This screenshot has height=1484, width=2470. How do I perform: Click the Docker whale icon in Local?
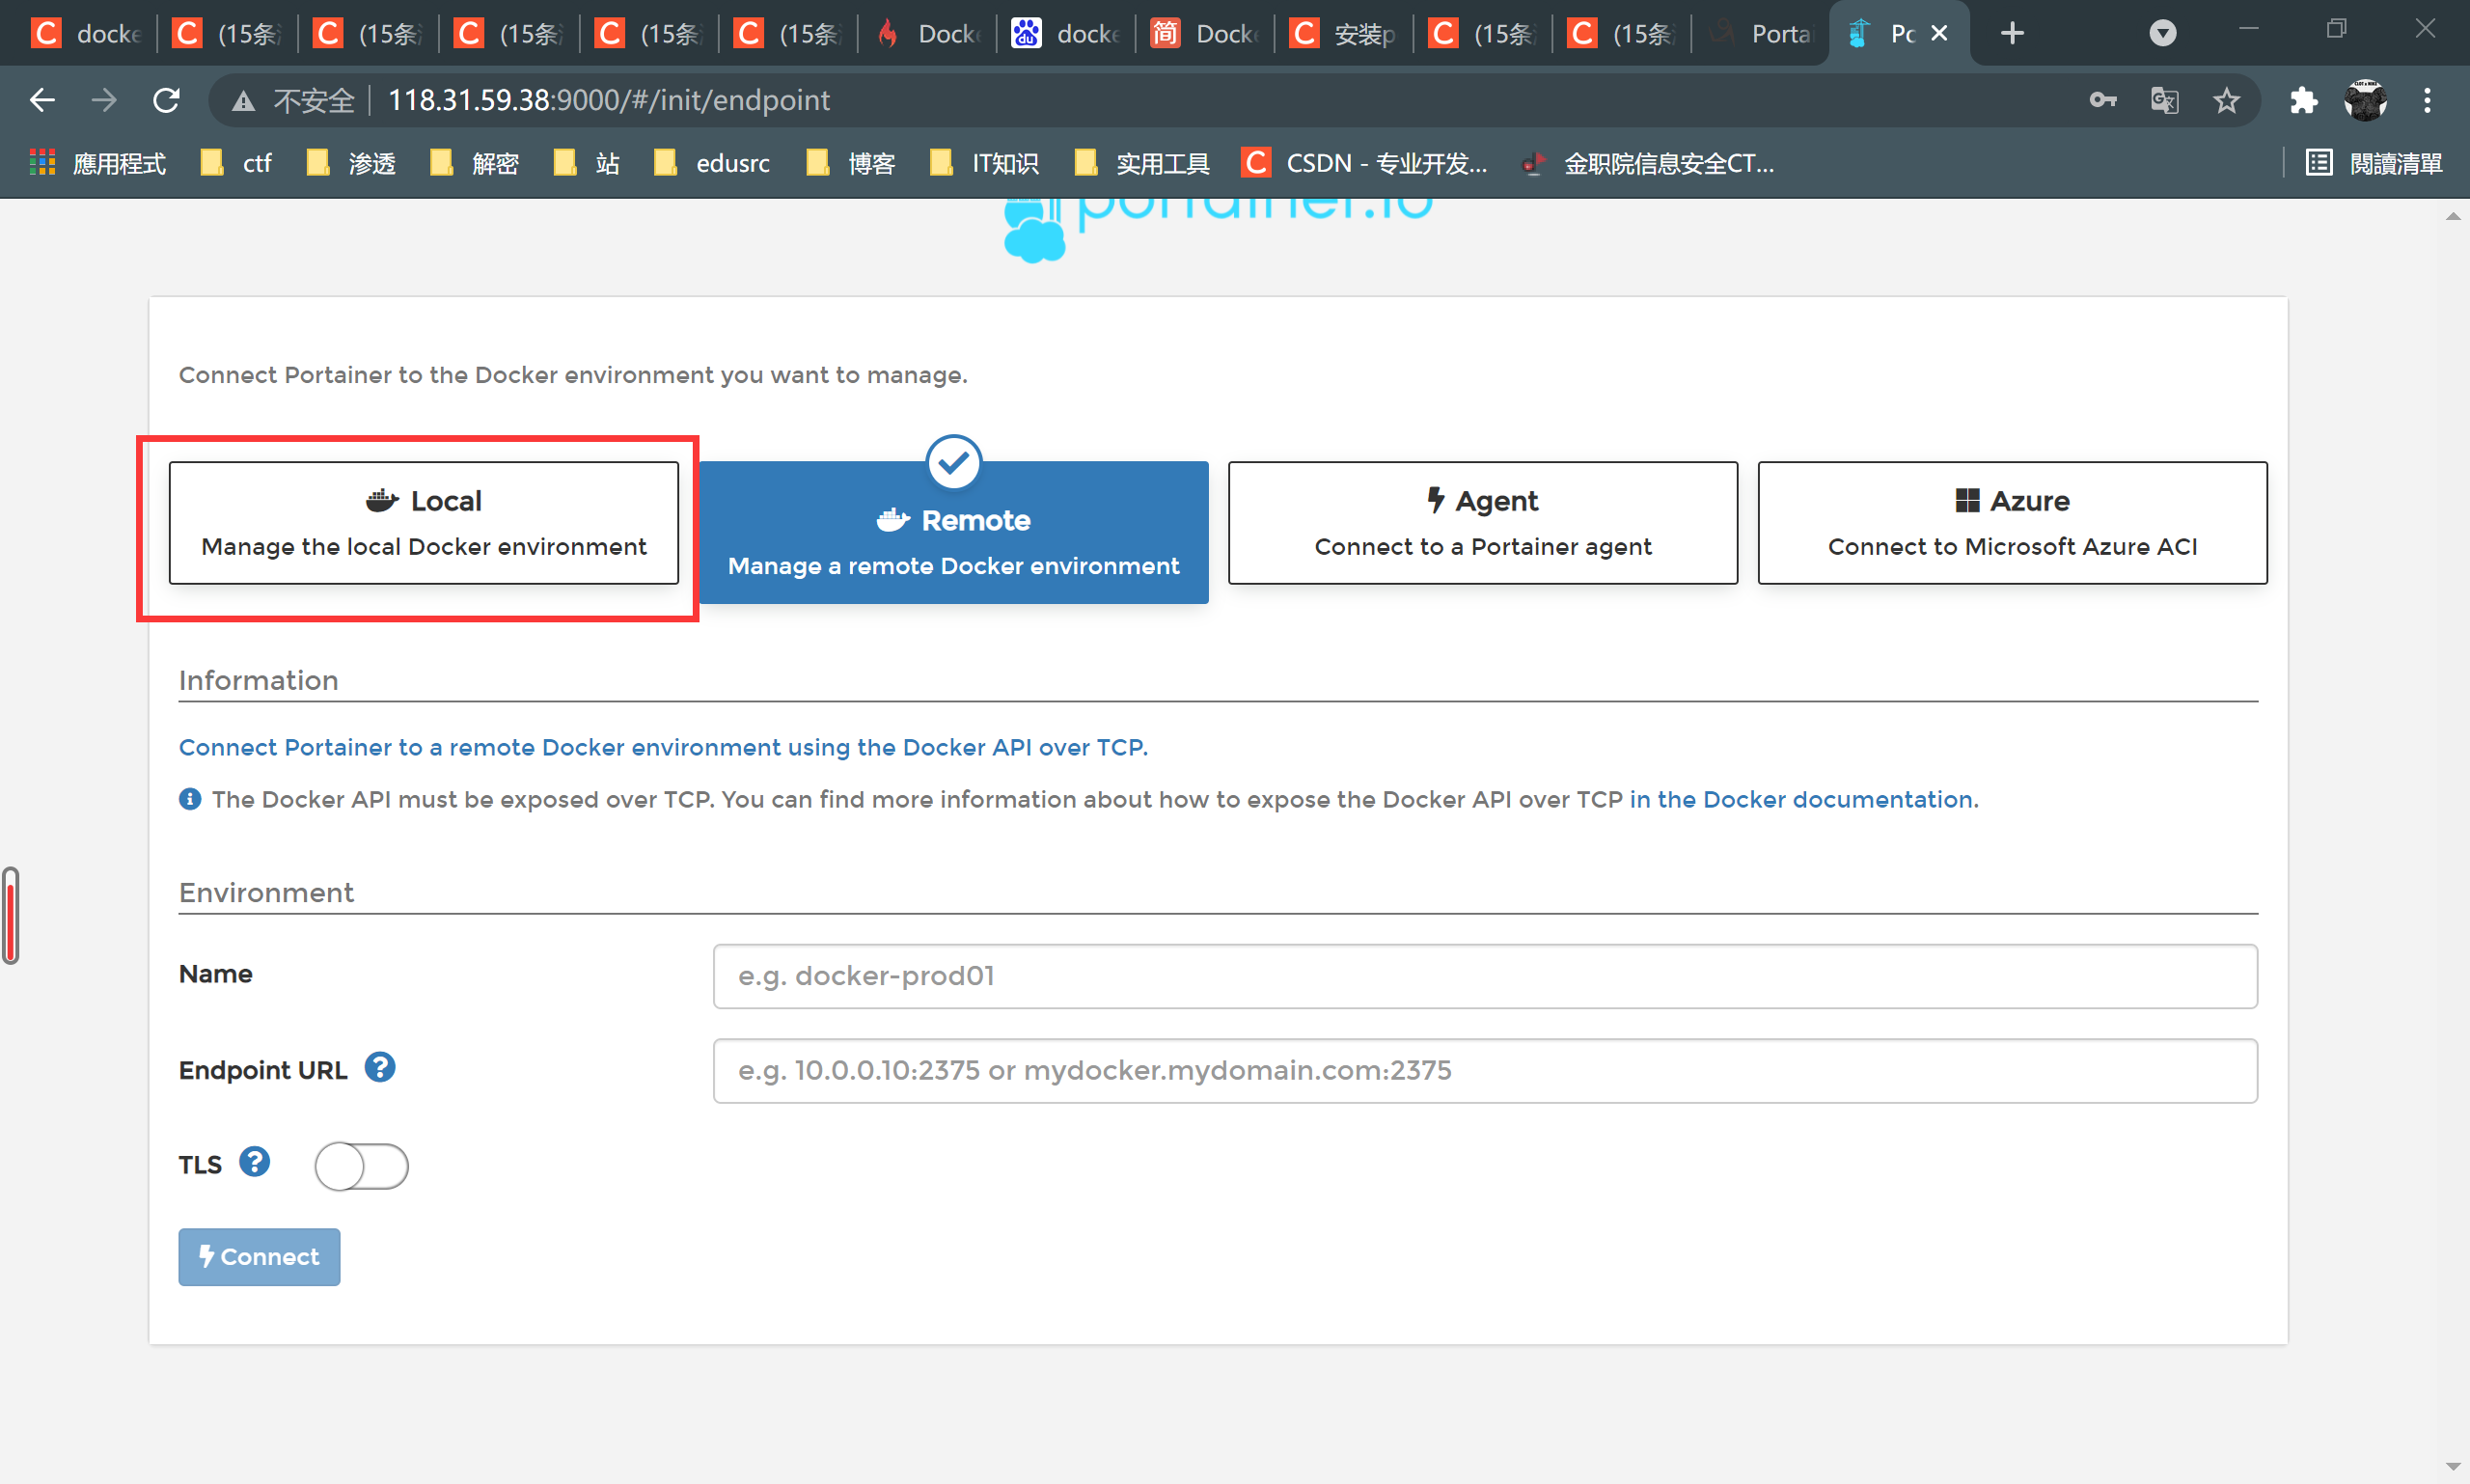point(382,500)
